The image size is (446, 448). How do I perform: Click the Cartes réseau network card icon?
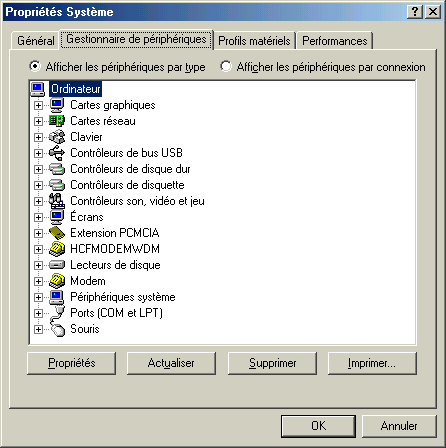[57, 121]
